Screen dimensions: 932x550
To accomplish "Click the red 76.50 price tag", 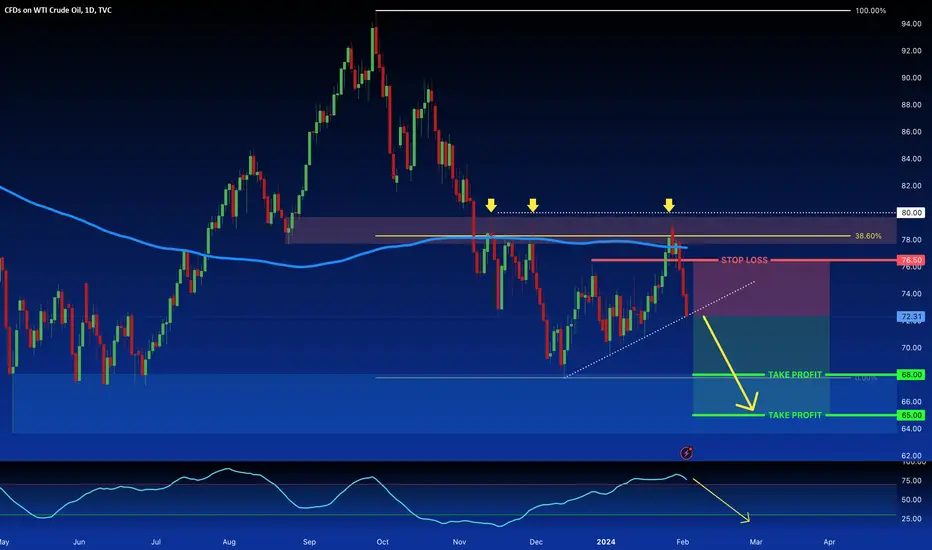I will coord(911,260).
